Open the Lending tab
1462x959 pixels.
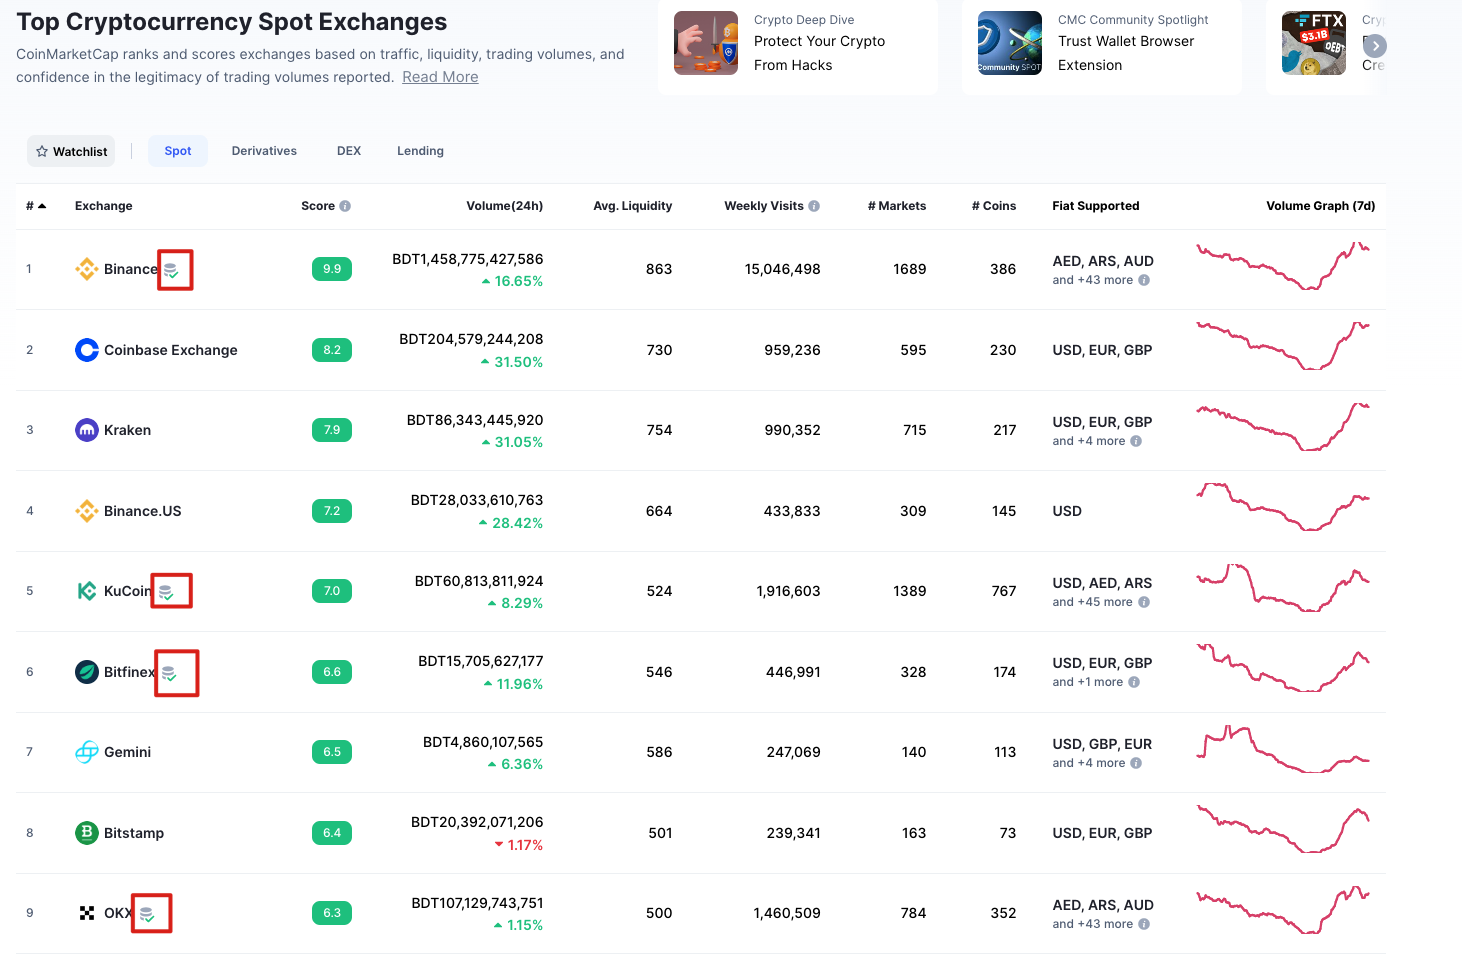click(x=420, y=151)
